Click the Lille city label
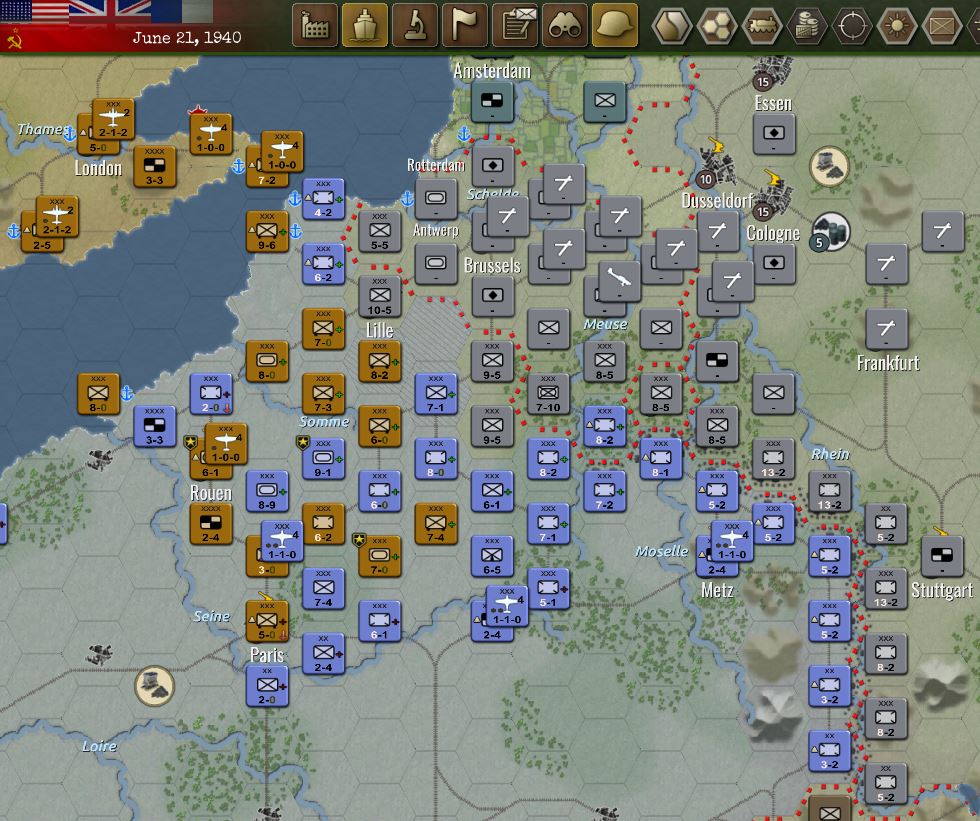Screen dimensions: 980x821 coord(379,331)
